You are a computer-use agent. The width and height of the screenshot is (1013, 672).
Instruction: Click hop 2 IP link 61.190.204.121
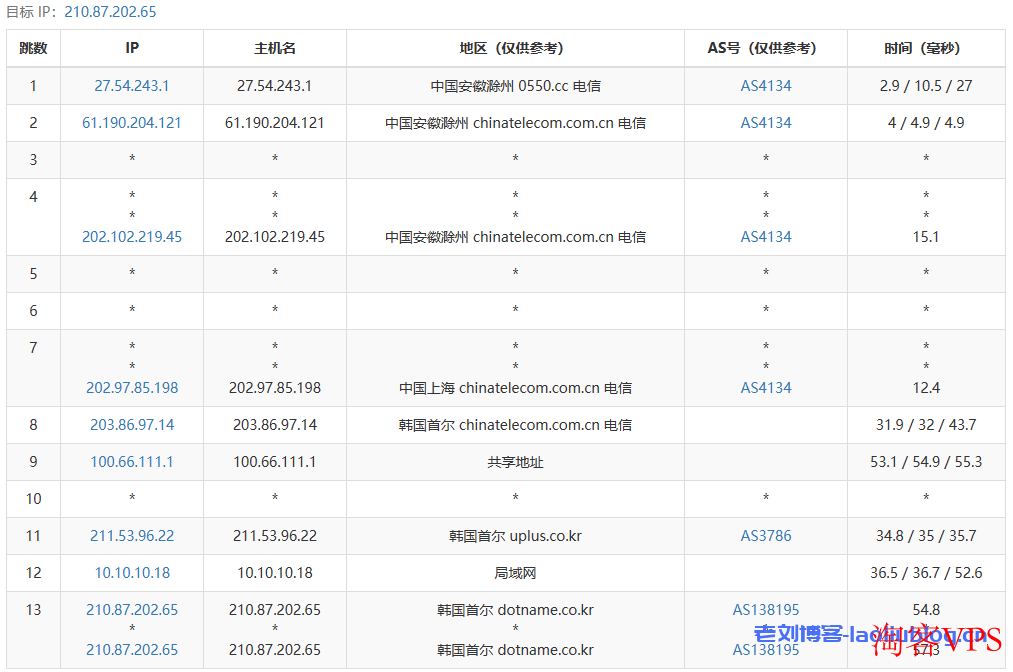click(132, 123)
